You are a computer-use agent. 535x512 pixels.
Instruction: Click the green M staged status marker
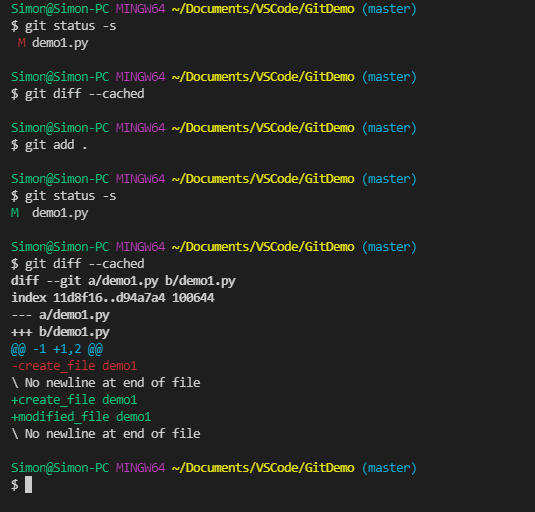coord(15,213)
